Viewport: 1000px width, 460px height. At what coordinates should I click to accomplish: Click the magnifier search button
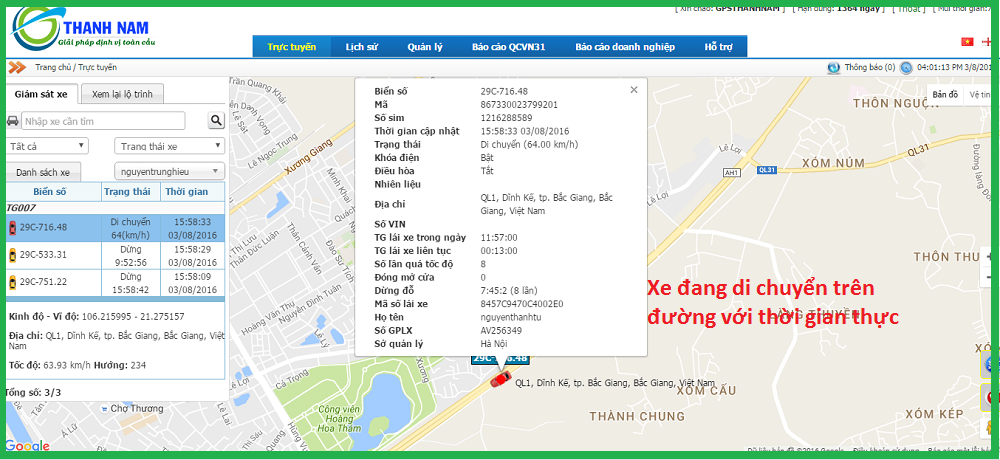click(x=216, y=121)
